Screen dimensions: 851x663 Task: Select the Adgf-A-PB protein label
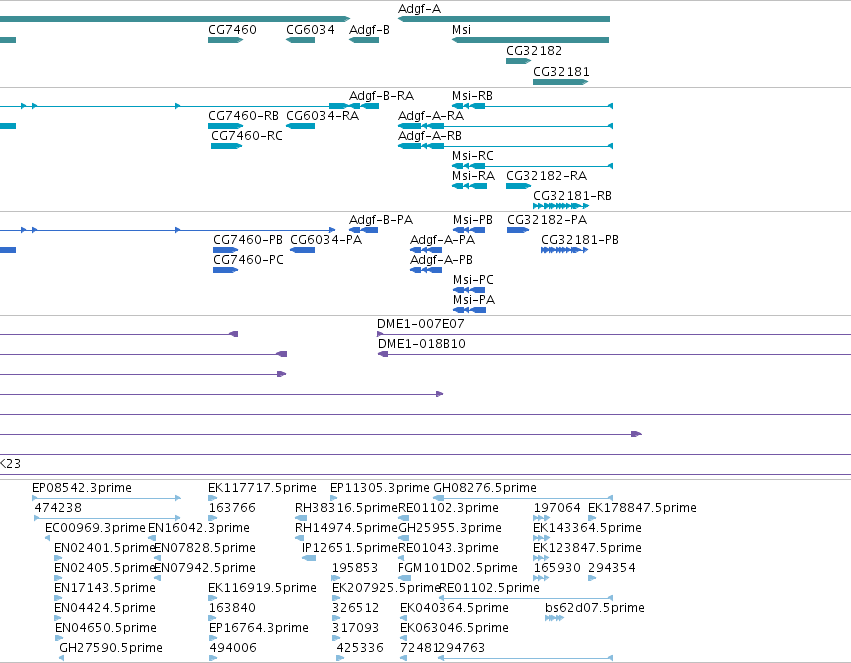tap(441, 260)
